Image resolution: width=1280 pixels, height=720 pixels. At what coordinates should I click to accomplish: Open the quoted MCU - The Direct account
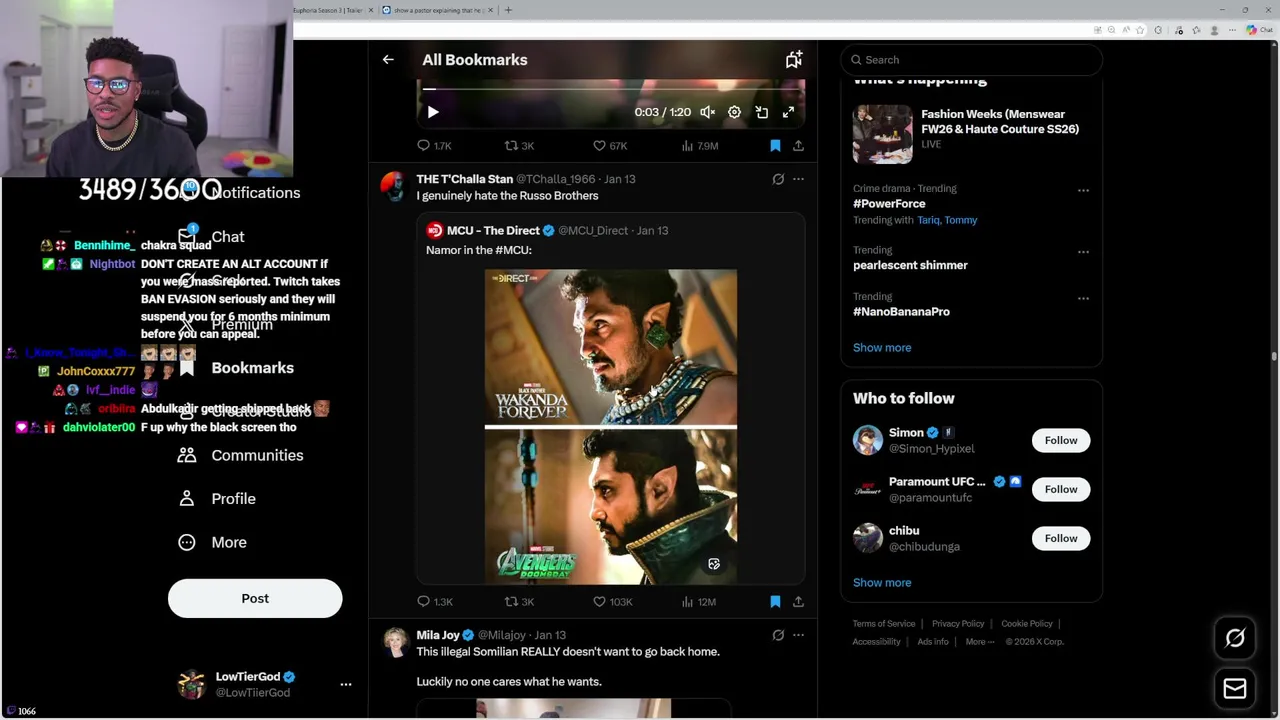[x=493, y=230]
